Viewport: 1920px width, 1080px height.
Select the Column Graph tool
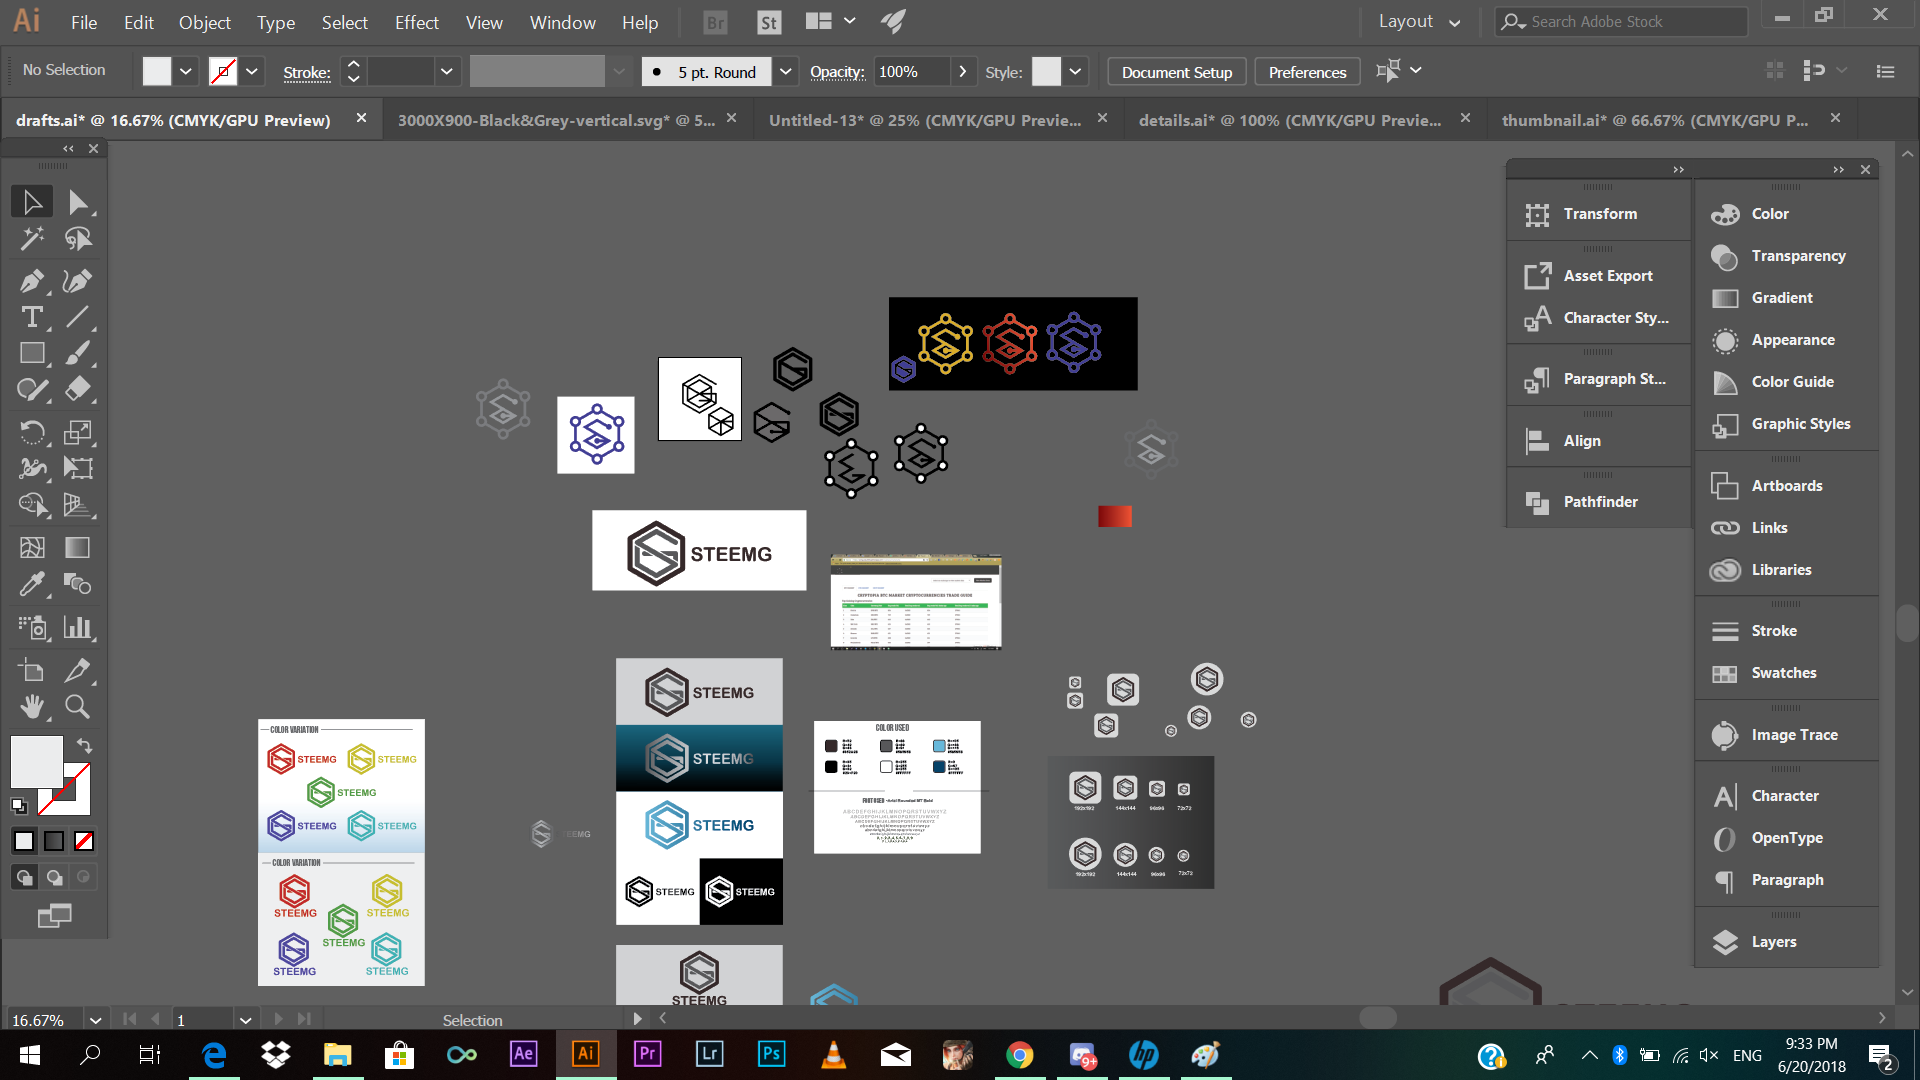[78, 627]
